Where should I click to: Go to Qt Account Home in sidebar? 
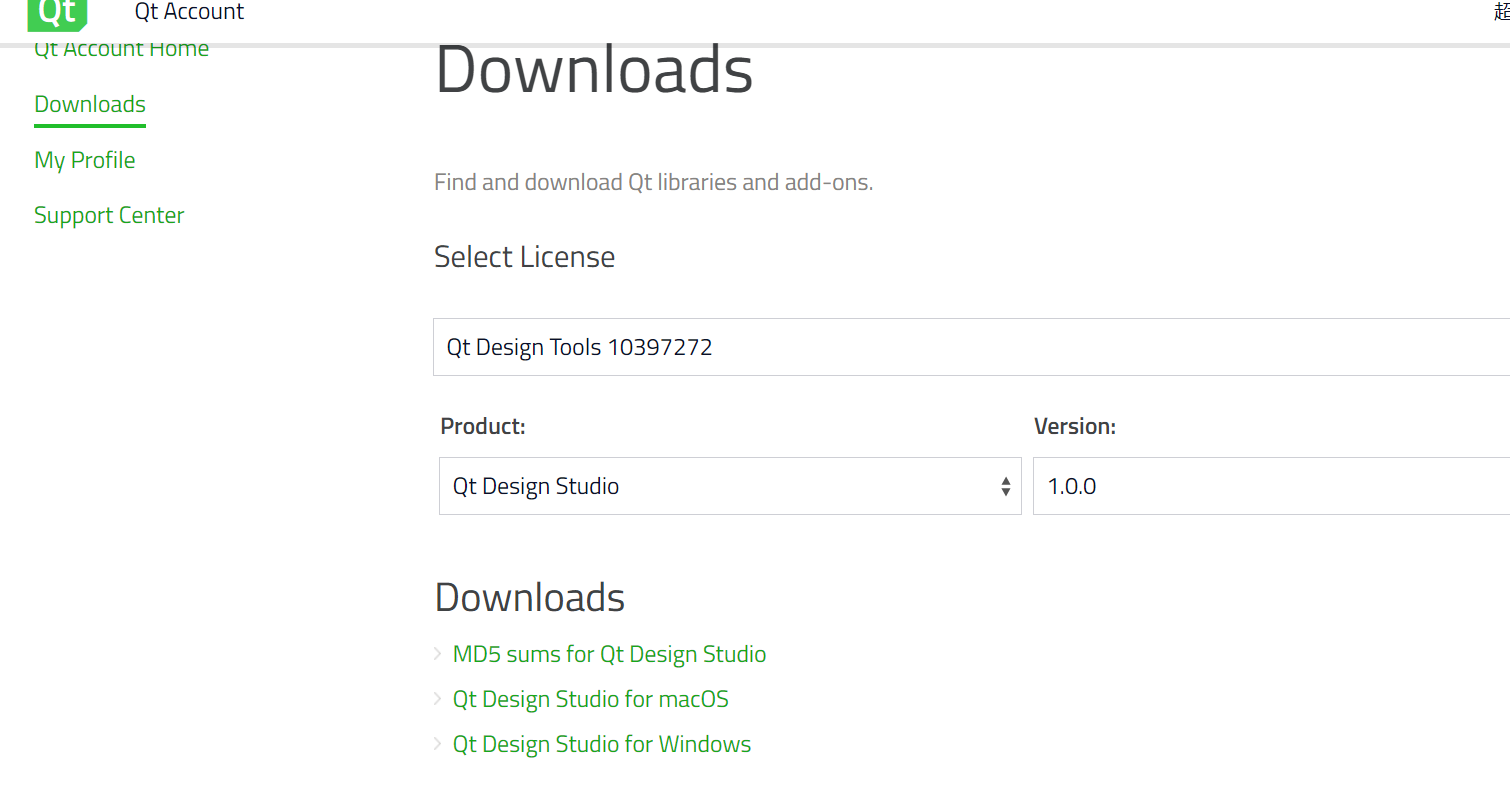(x=121, y=49)
